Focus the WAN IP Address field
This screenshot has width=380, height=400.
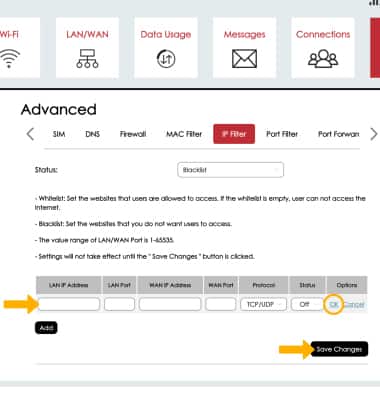point(170,304)
